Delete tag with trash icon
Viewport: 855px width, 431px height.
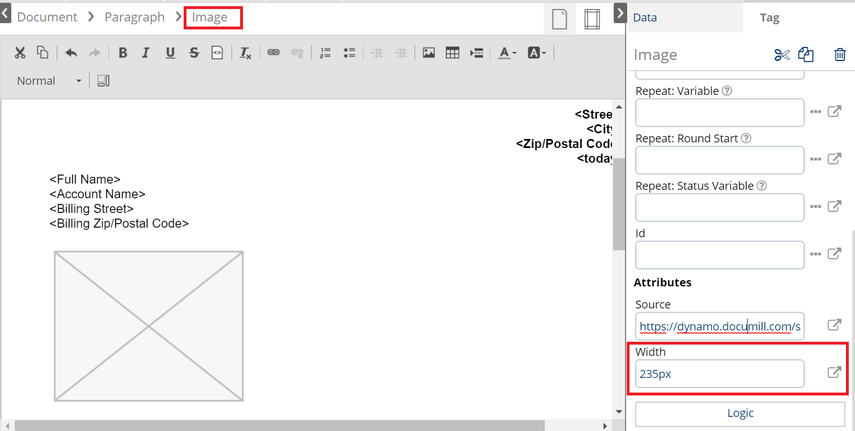[840, 55]
